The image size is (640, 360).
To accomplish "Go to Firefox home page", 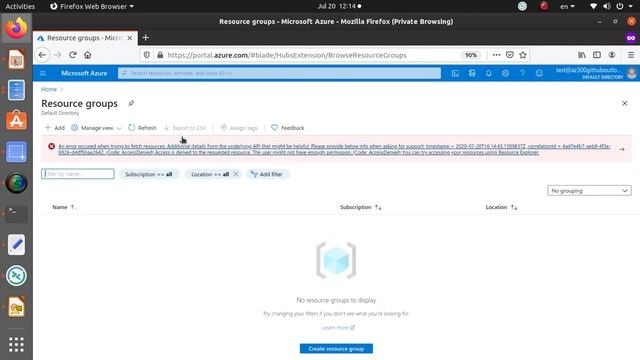I will pos(87,55).
